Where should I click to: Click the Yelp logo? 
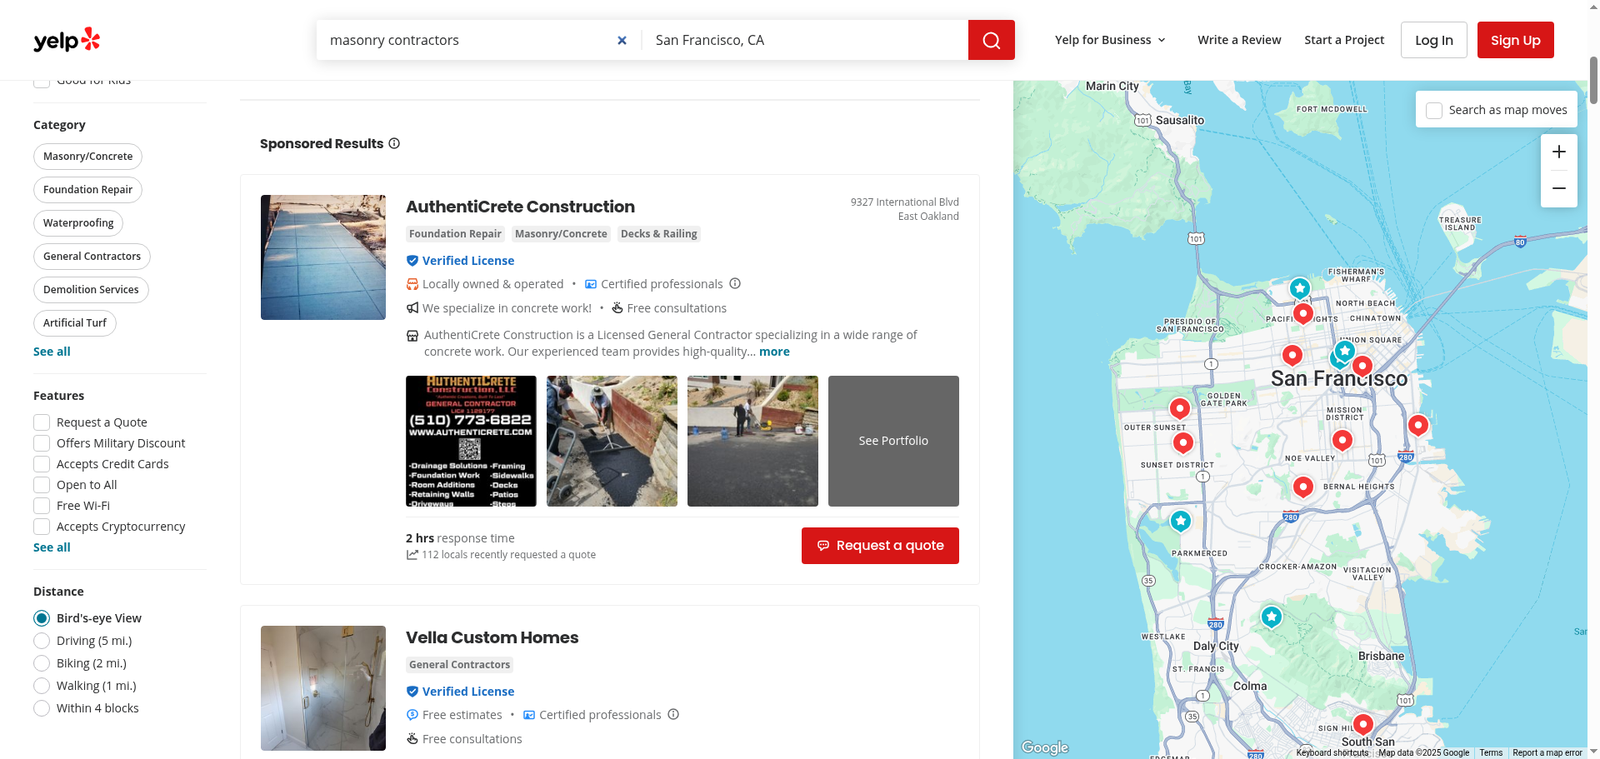67,40
